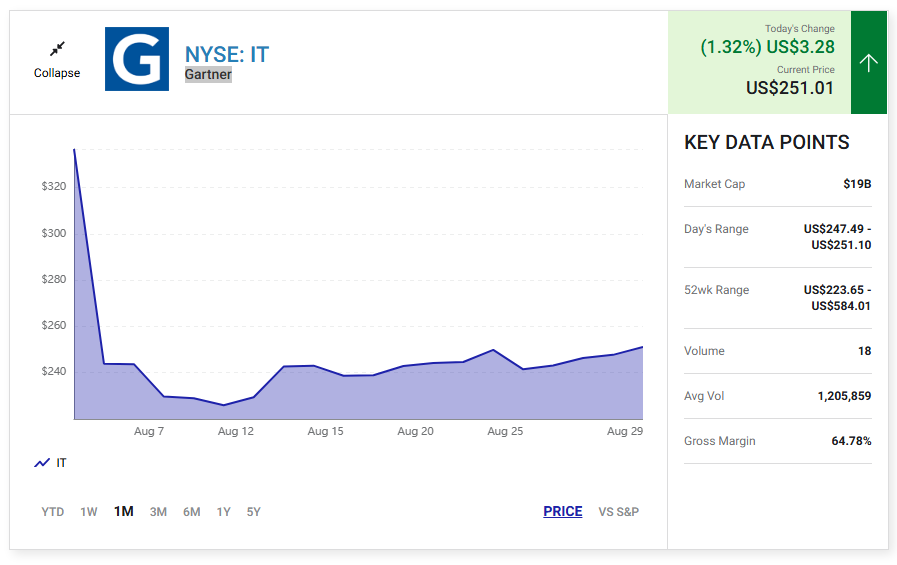This screenshot has height=565, width=897.
Task: Click the chart peak at the start of the line
Action: pos(74,150)
